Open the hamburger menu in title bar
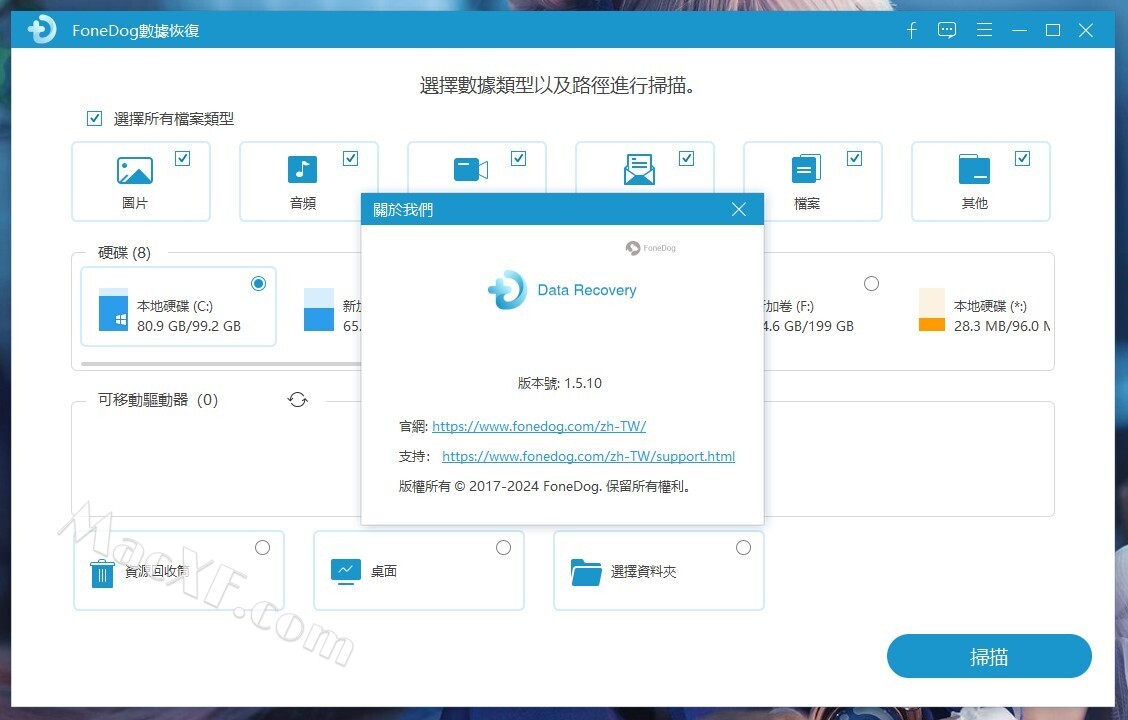The width and height of the screenshot is (1128, 720). [x=984, y=29]
